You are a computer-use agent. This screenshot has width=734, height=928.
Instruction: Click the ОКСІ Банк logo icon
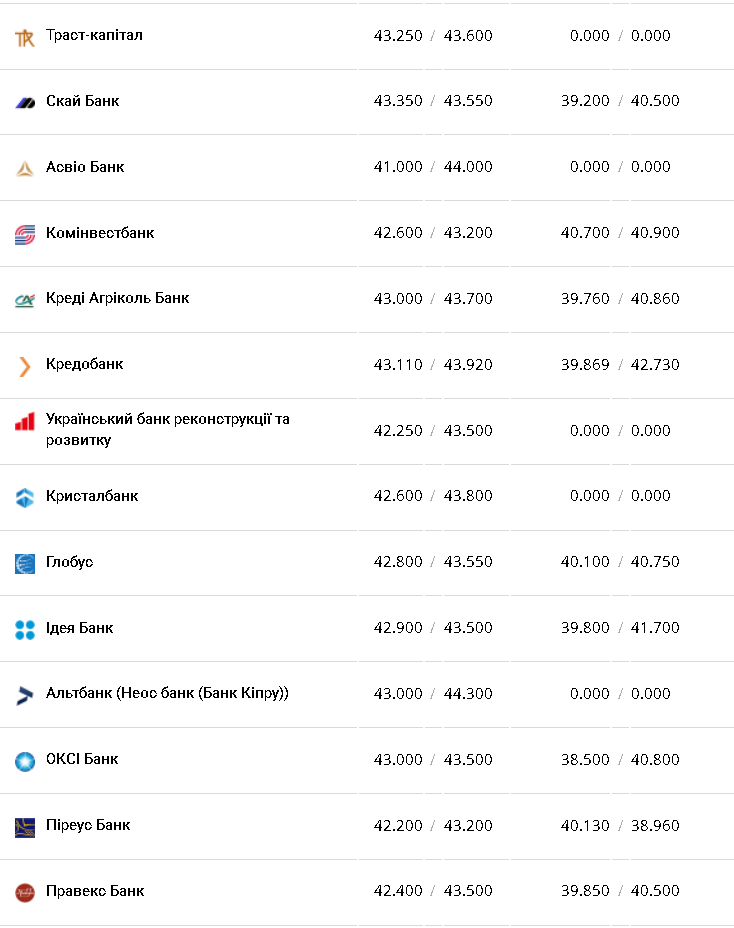click(25, 761)
